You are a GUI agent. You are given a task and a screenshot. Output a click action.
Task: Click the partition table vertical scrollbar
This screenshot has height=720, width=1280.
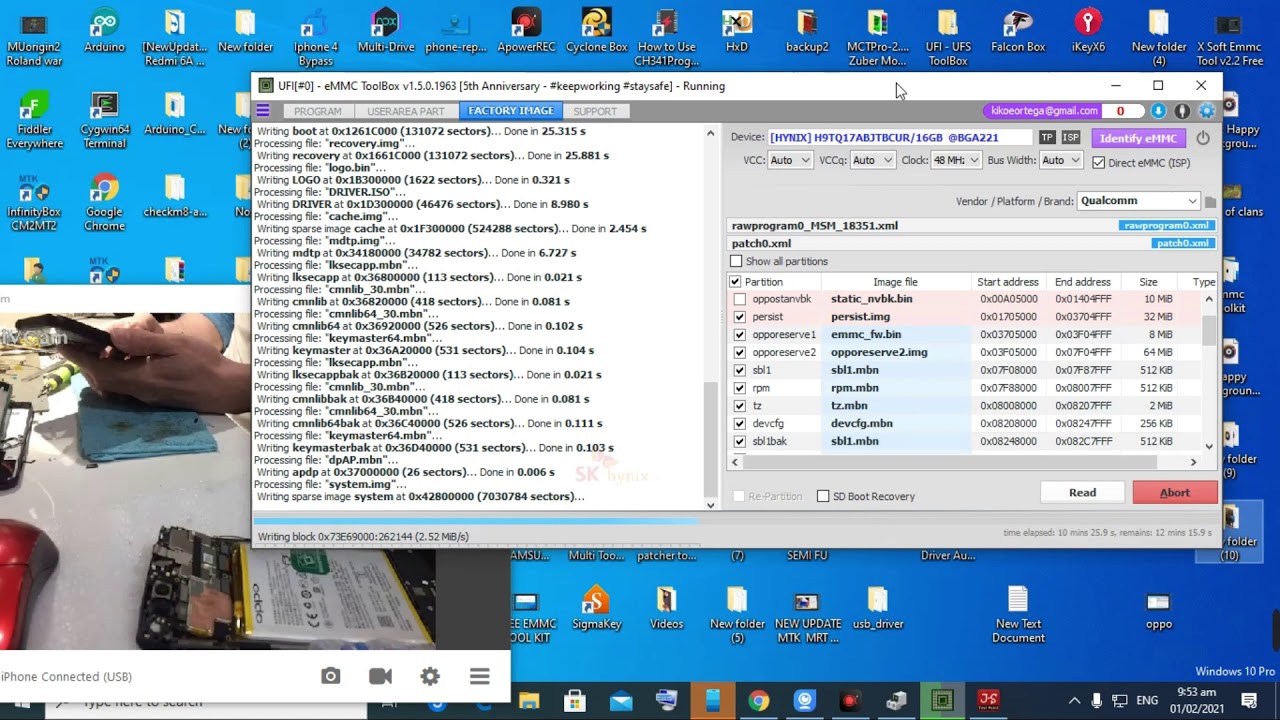click(1209, 372)
